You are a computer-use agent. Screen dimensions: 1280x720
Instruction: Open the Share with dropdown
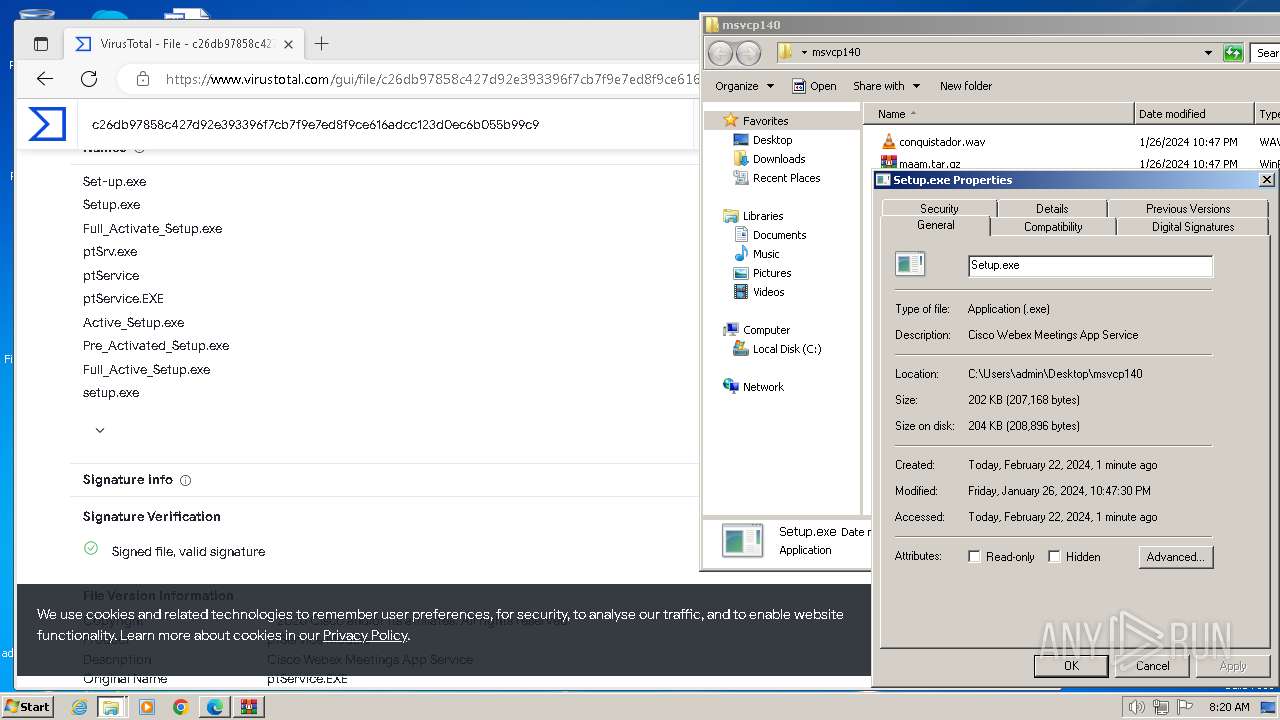click(x=886, y=86)
